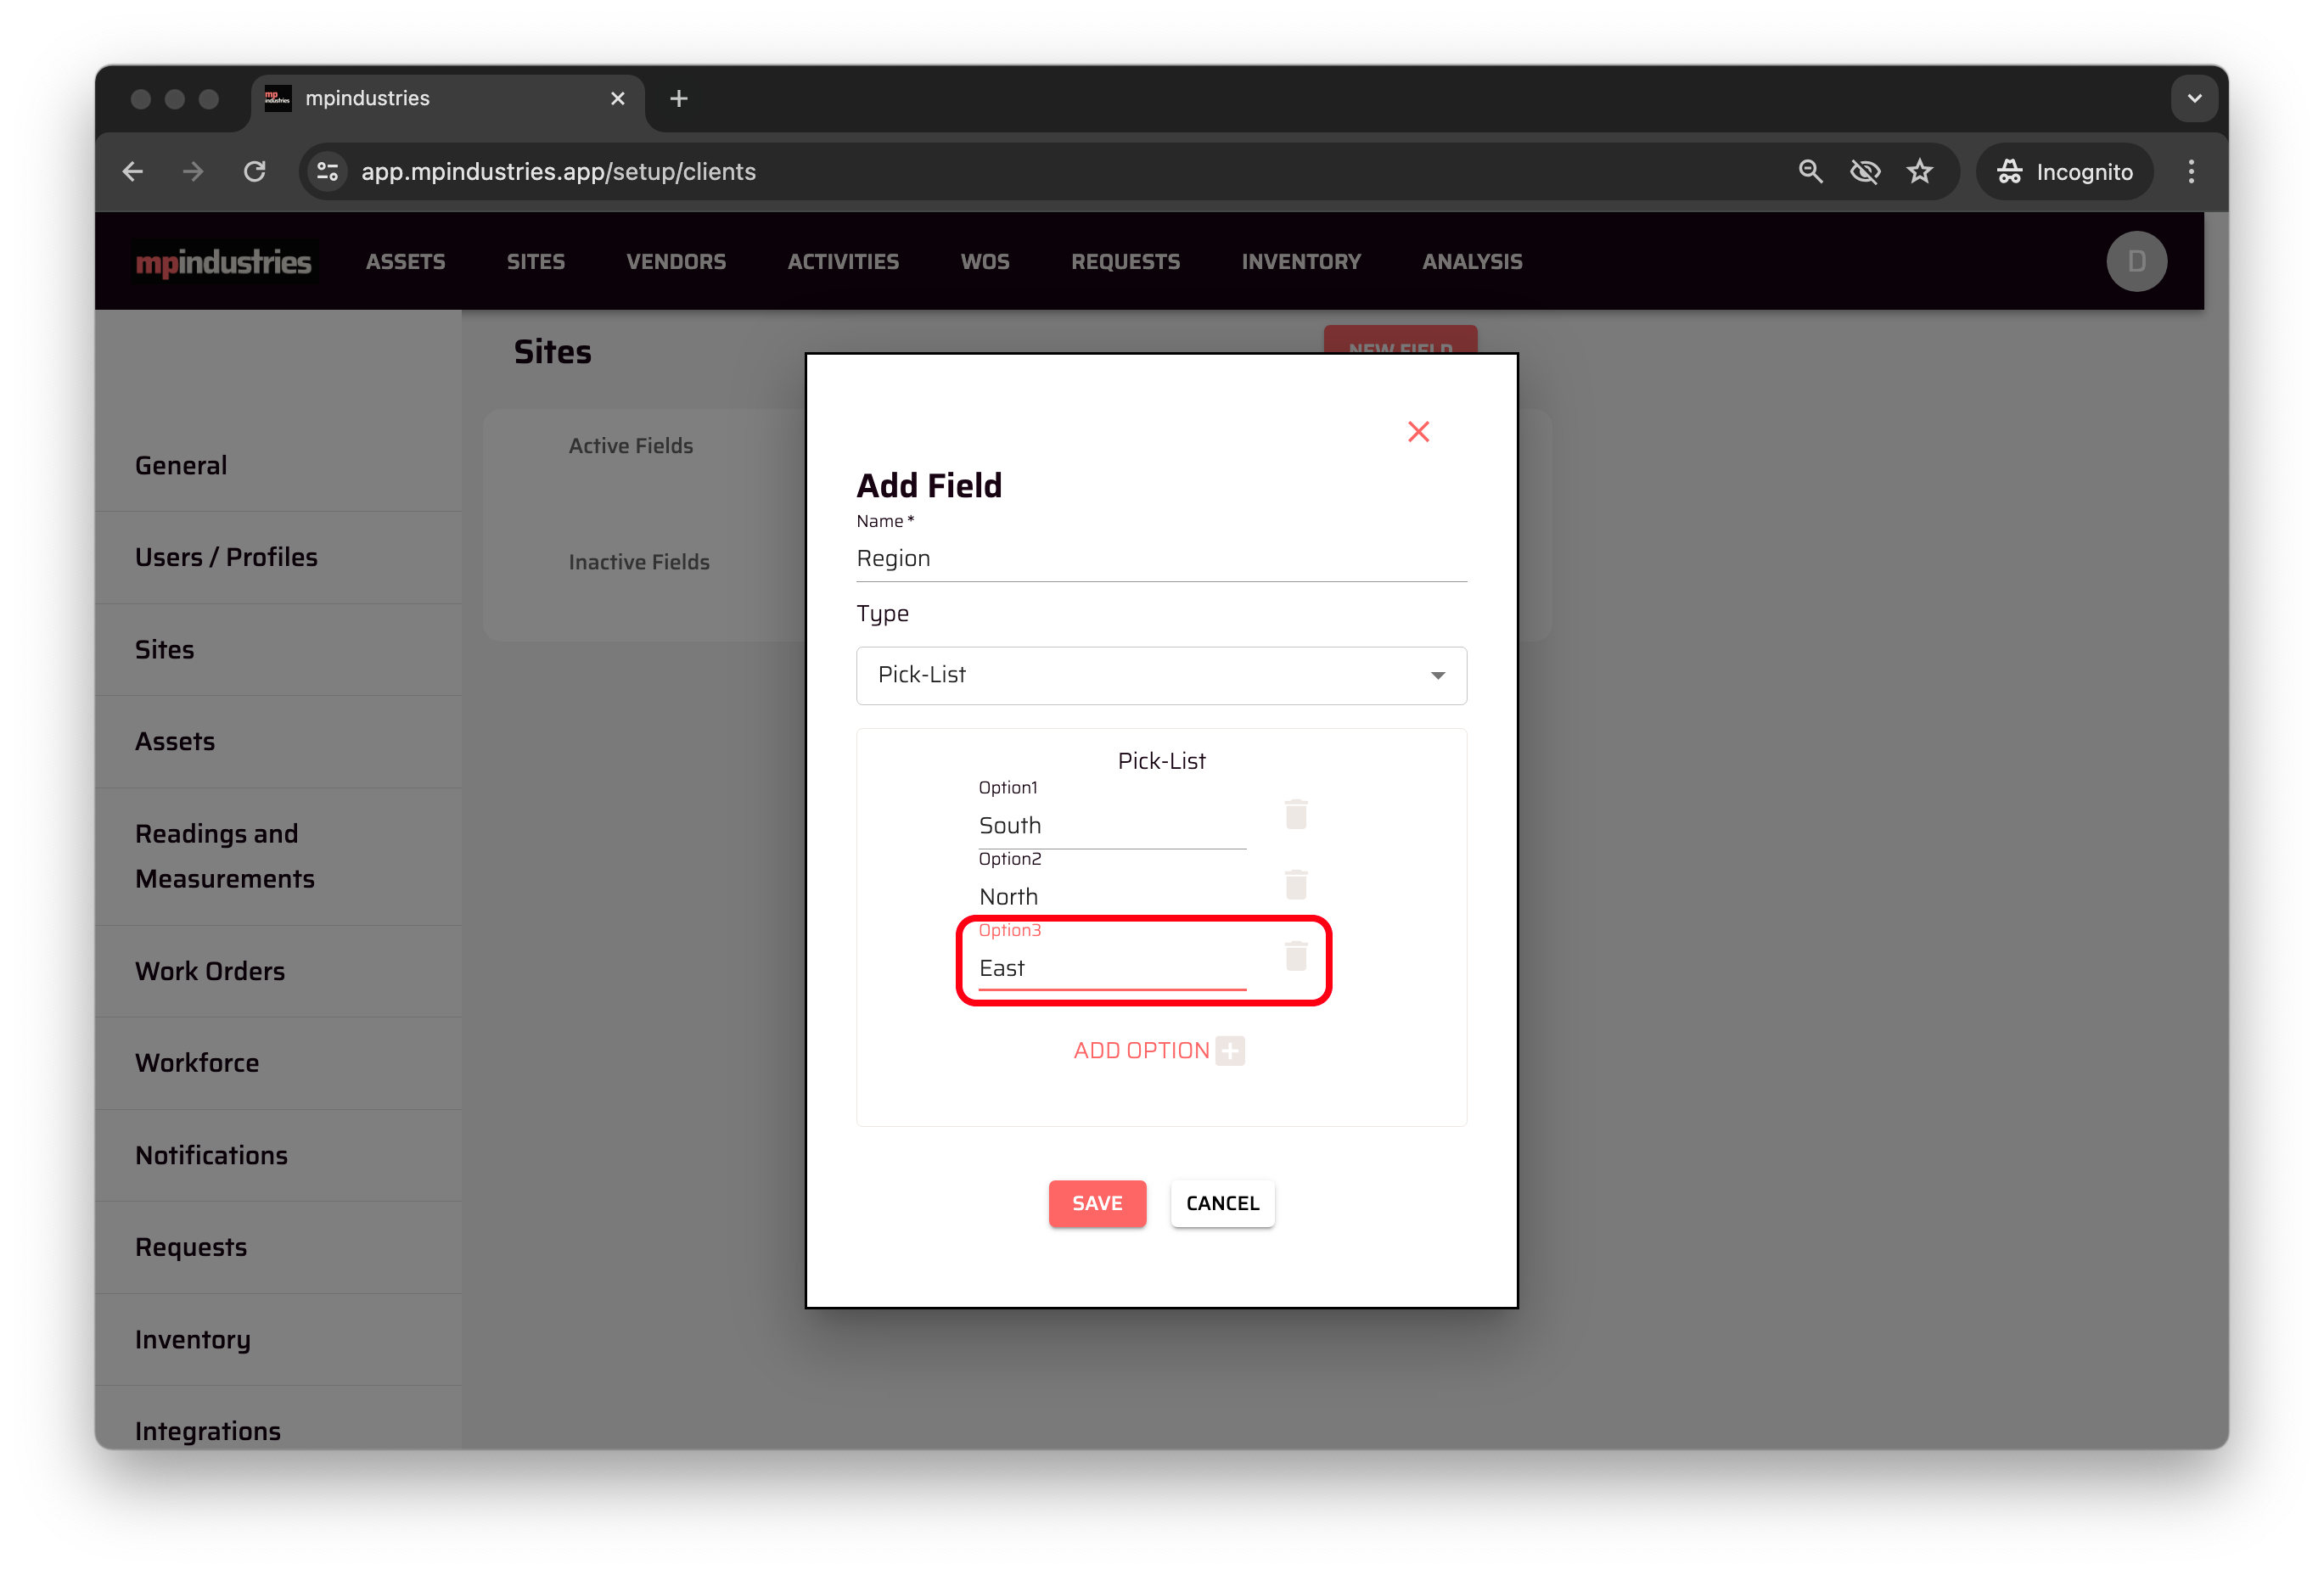Delete the North option with trash icon

click(1295, 885)
